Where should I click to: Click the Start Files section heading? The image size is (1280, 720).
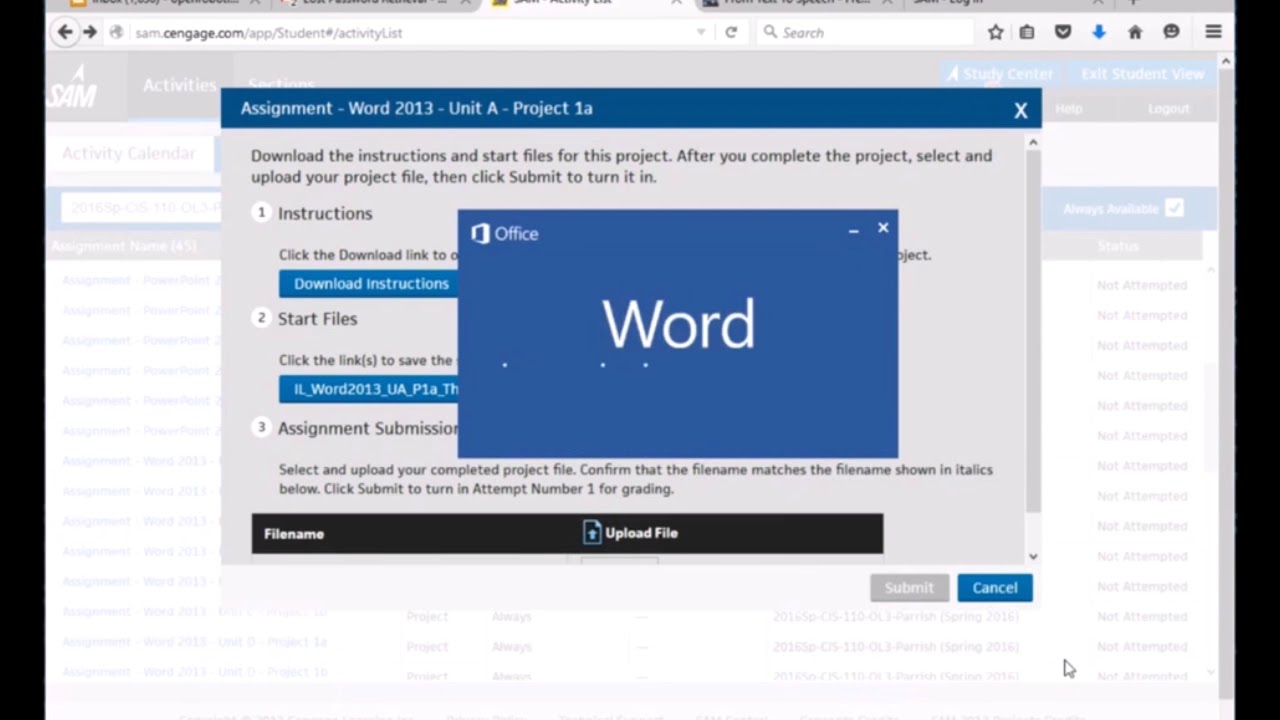point(317,318)
